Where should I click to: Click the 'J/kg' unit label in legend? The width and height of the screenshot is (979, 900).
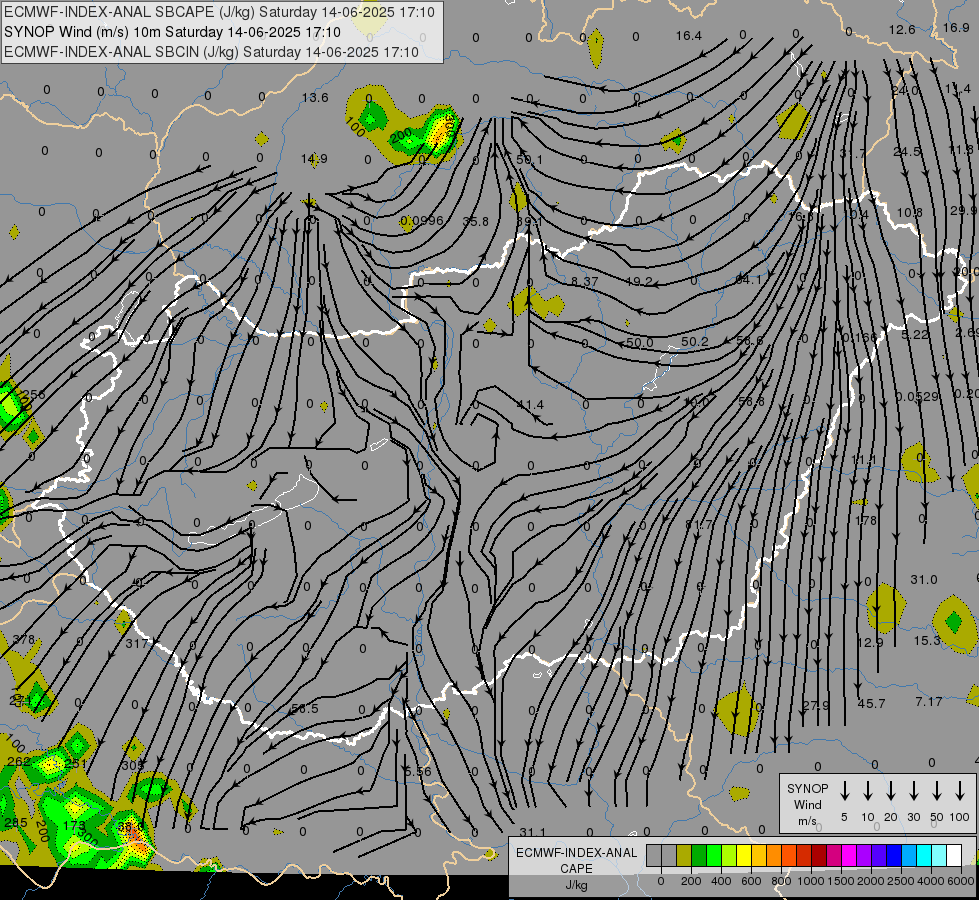(576, 885)
